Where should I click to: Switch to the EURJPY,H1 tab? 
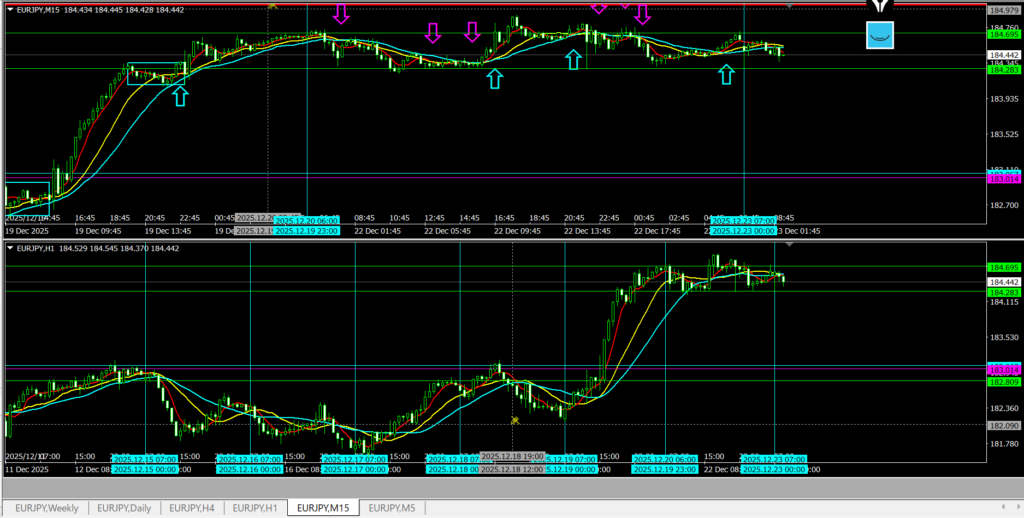tap(254, 508)
